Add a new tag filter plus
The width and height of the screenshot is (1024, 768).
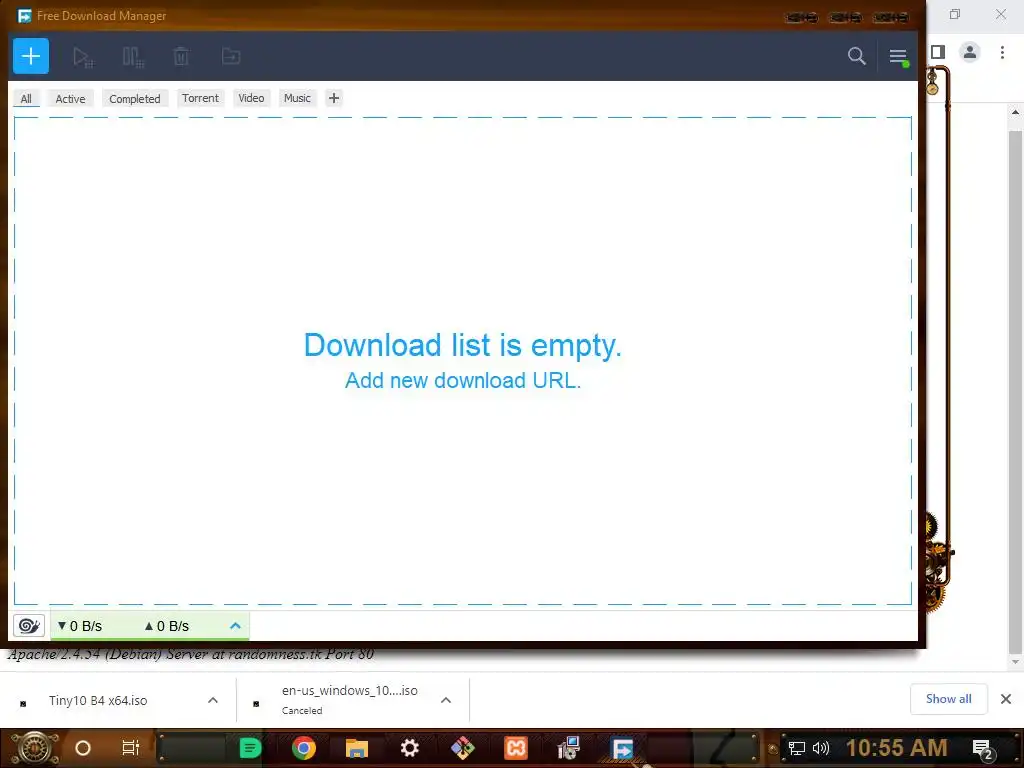[334, 98]
